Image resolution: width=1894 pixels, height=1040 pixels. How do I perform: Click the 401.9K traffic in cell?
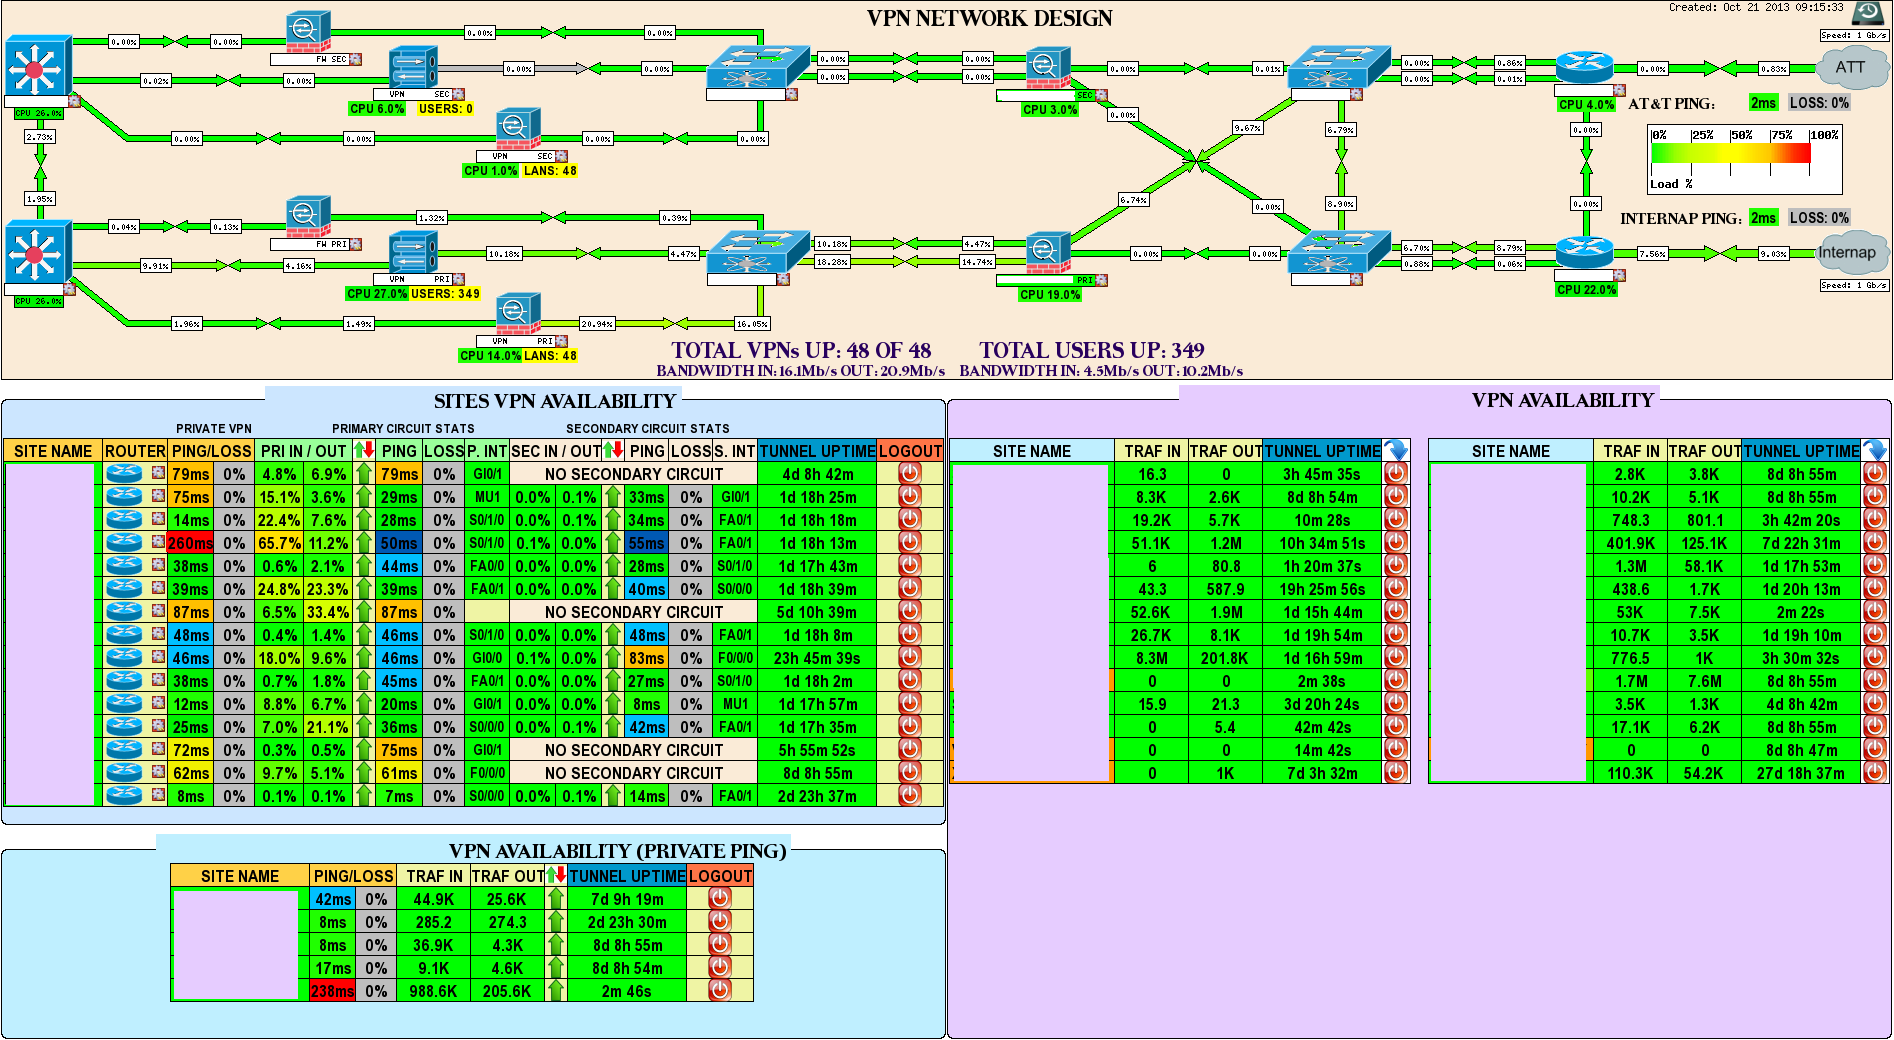click(x=1631, y=543)
